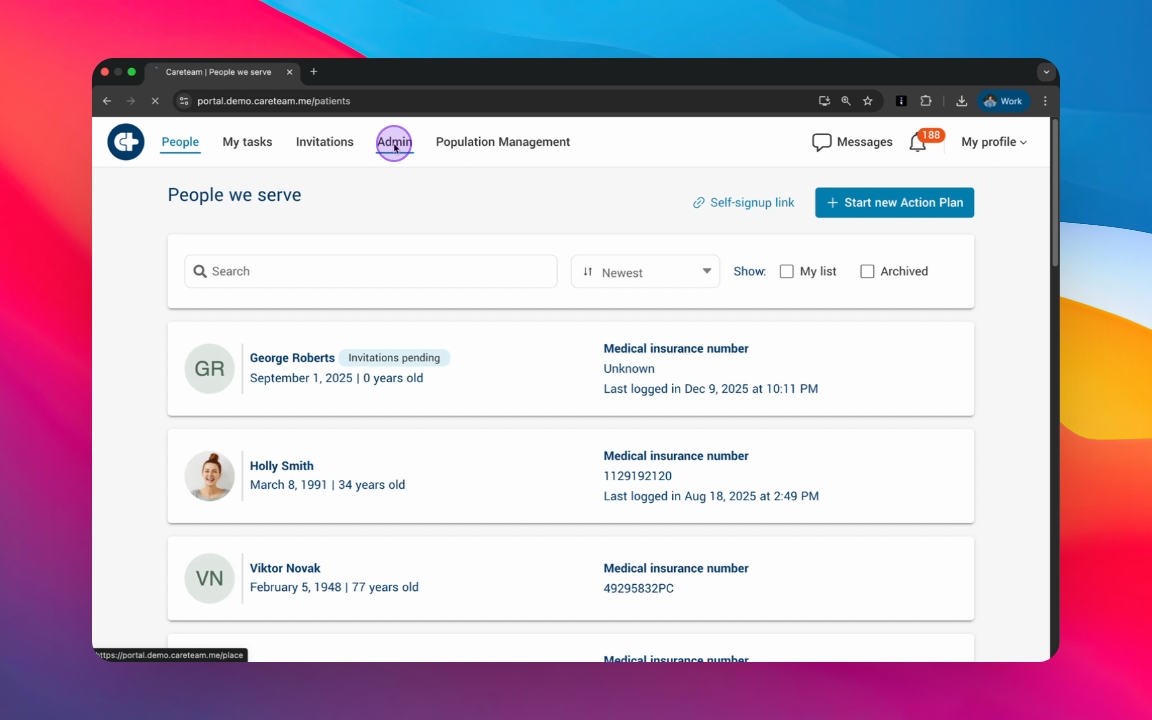Open the Self-signup link
The width and height of the screenshot is (1152, 720).
pos(744,203)
